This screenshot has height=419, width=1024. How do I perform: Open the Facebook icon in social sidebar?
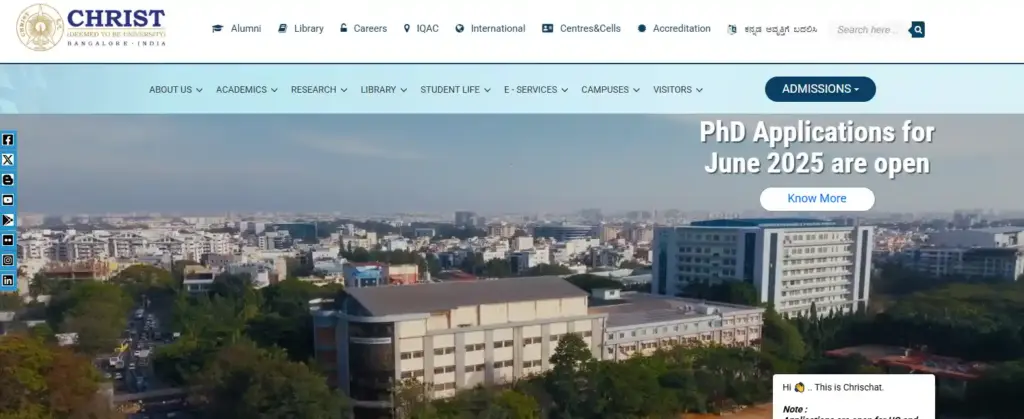[8, 140]
